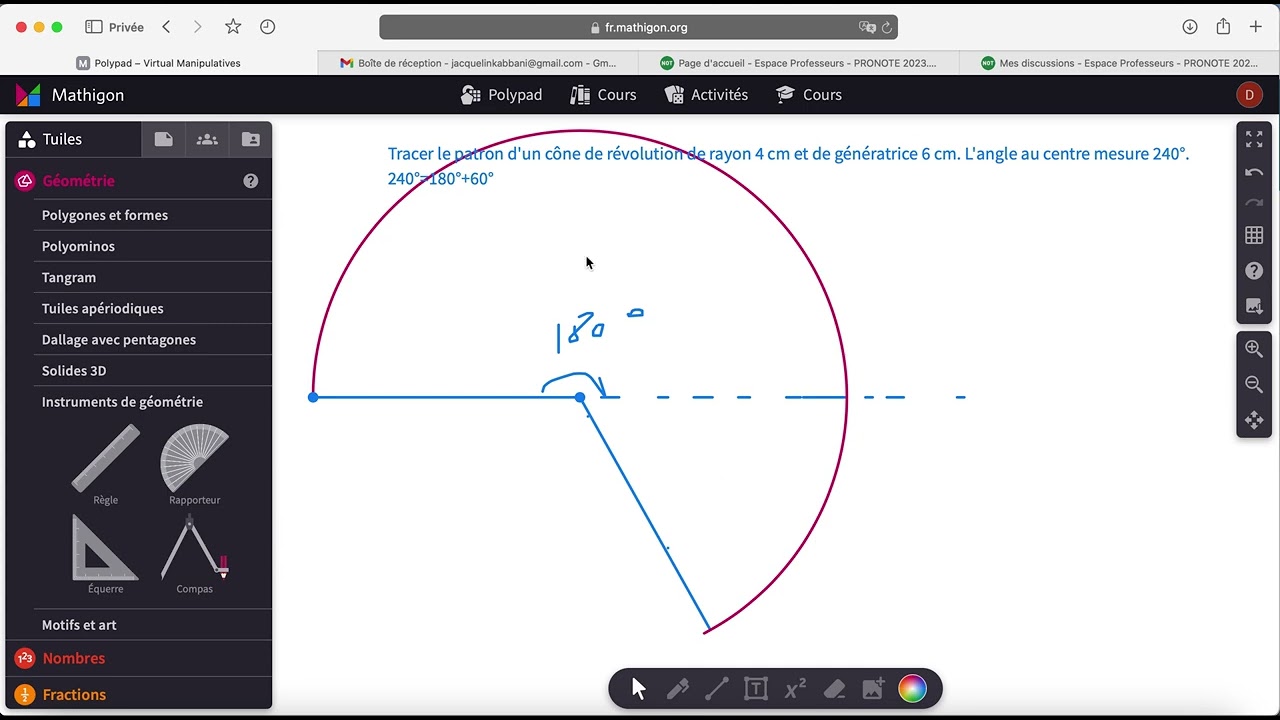Open Géométrie help question icon

click(x=251, y=181)
